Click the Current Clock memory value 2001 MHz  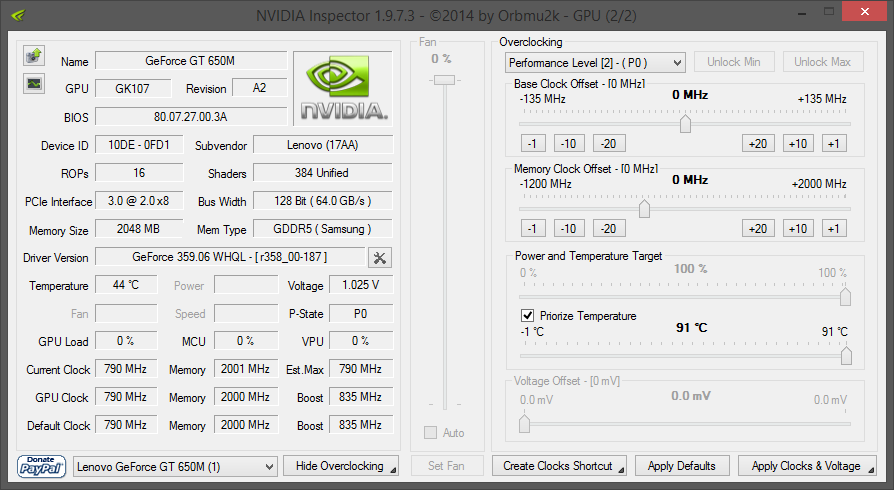click(246, 369)
